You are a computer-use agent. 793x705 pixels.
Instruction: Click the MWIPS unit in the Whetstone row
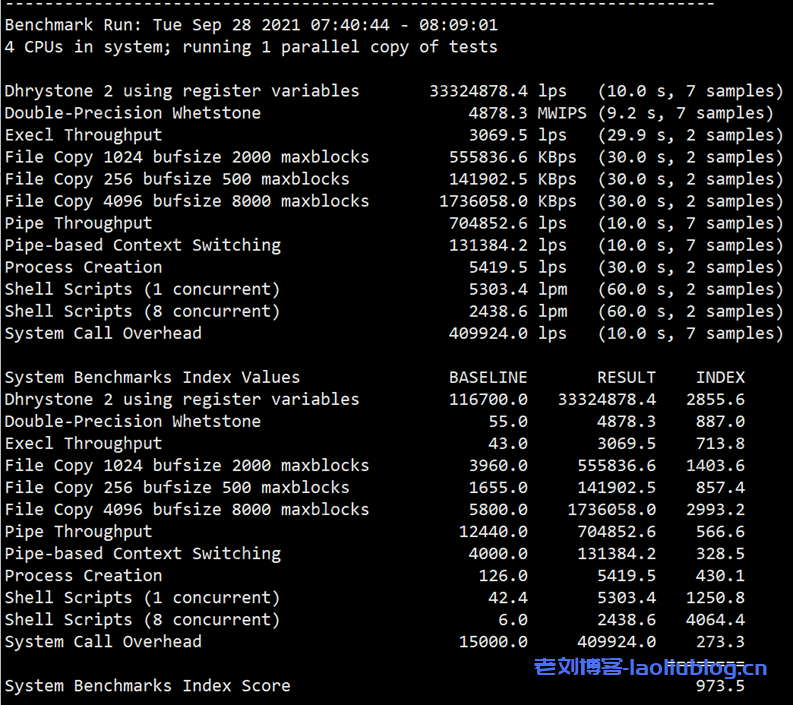coord(562,113)
